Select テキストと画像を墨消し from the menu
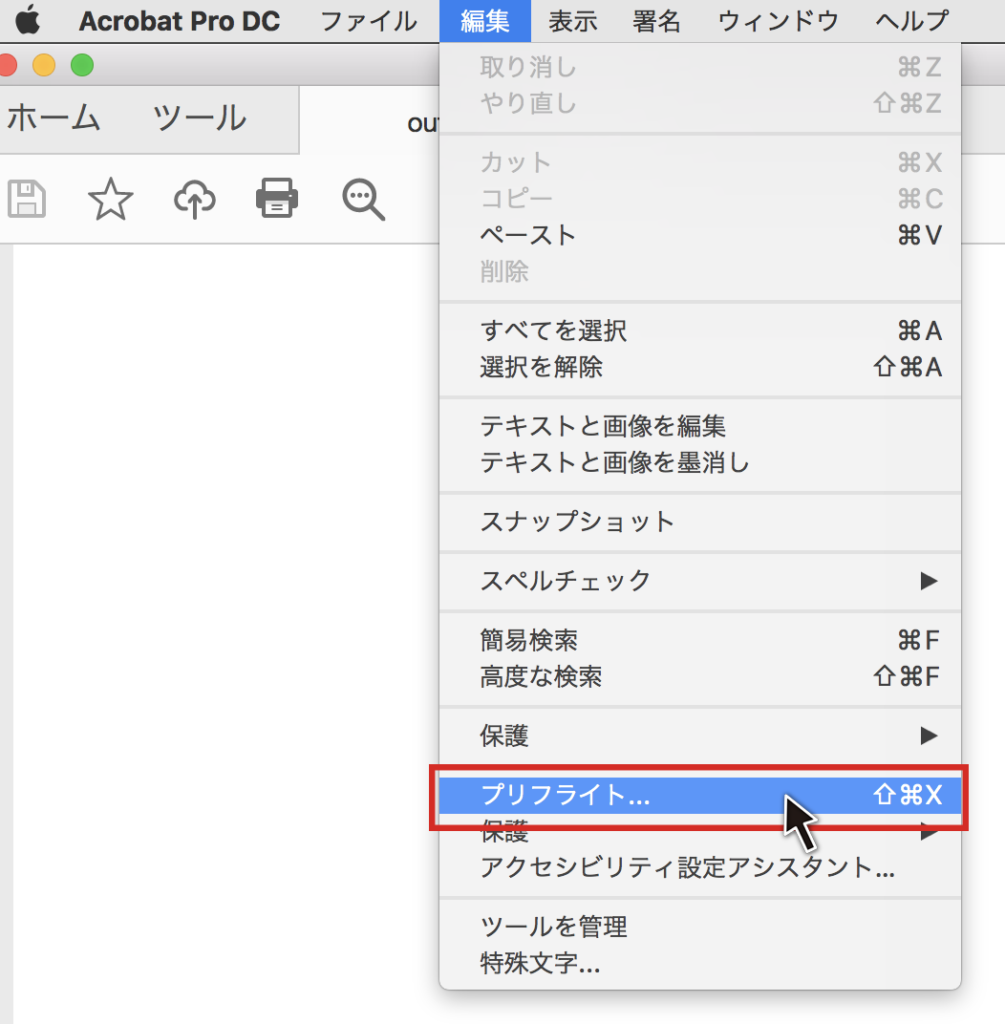This screenshot has height=1024, width=1005. click(700, 463)
